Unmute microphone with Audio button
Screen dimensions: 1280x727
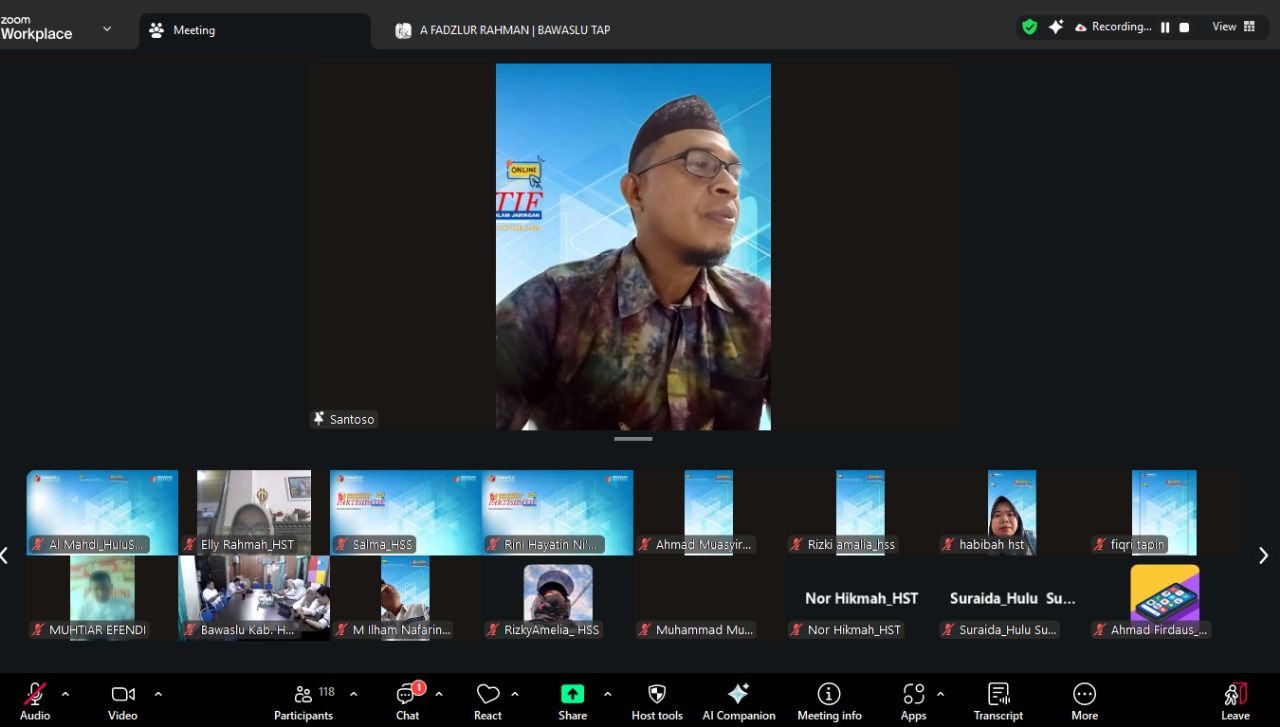[35, 701]
